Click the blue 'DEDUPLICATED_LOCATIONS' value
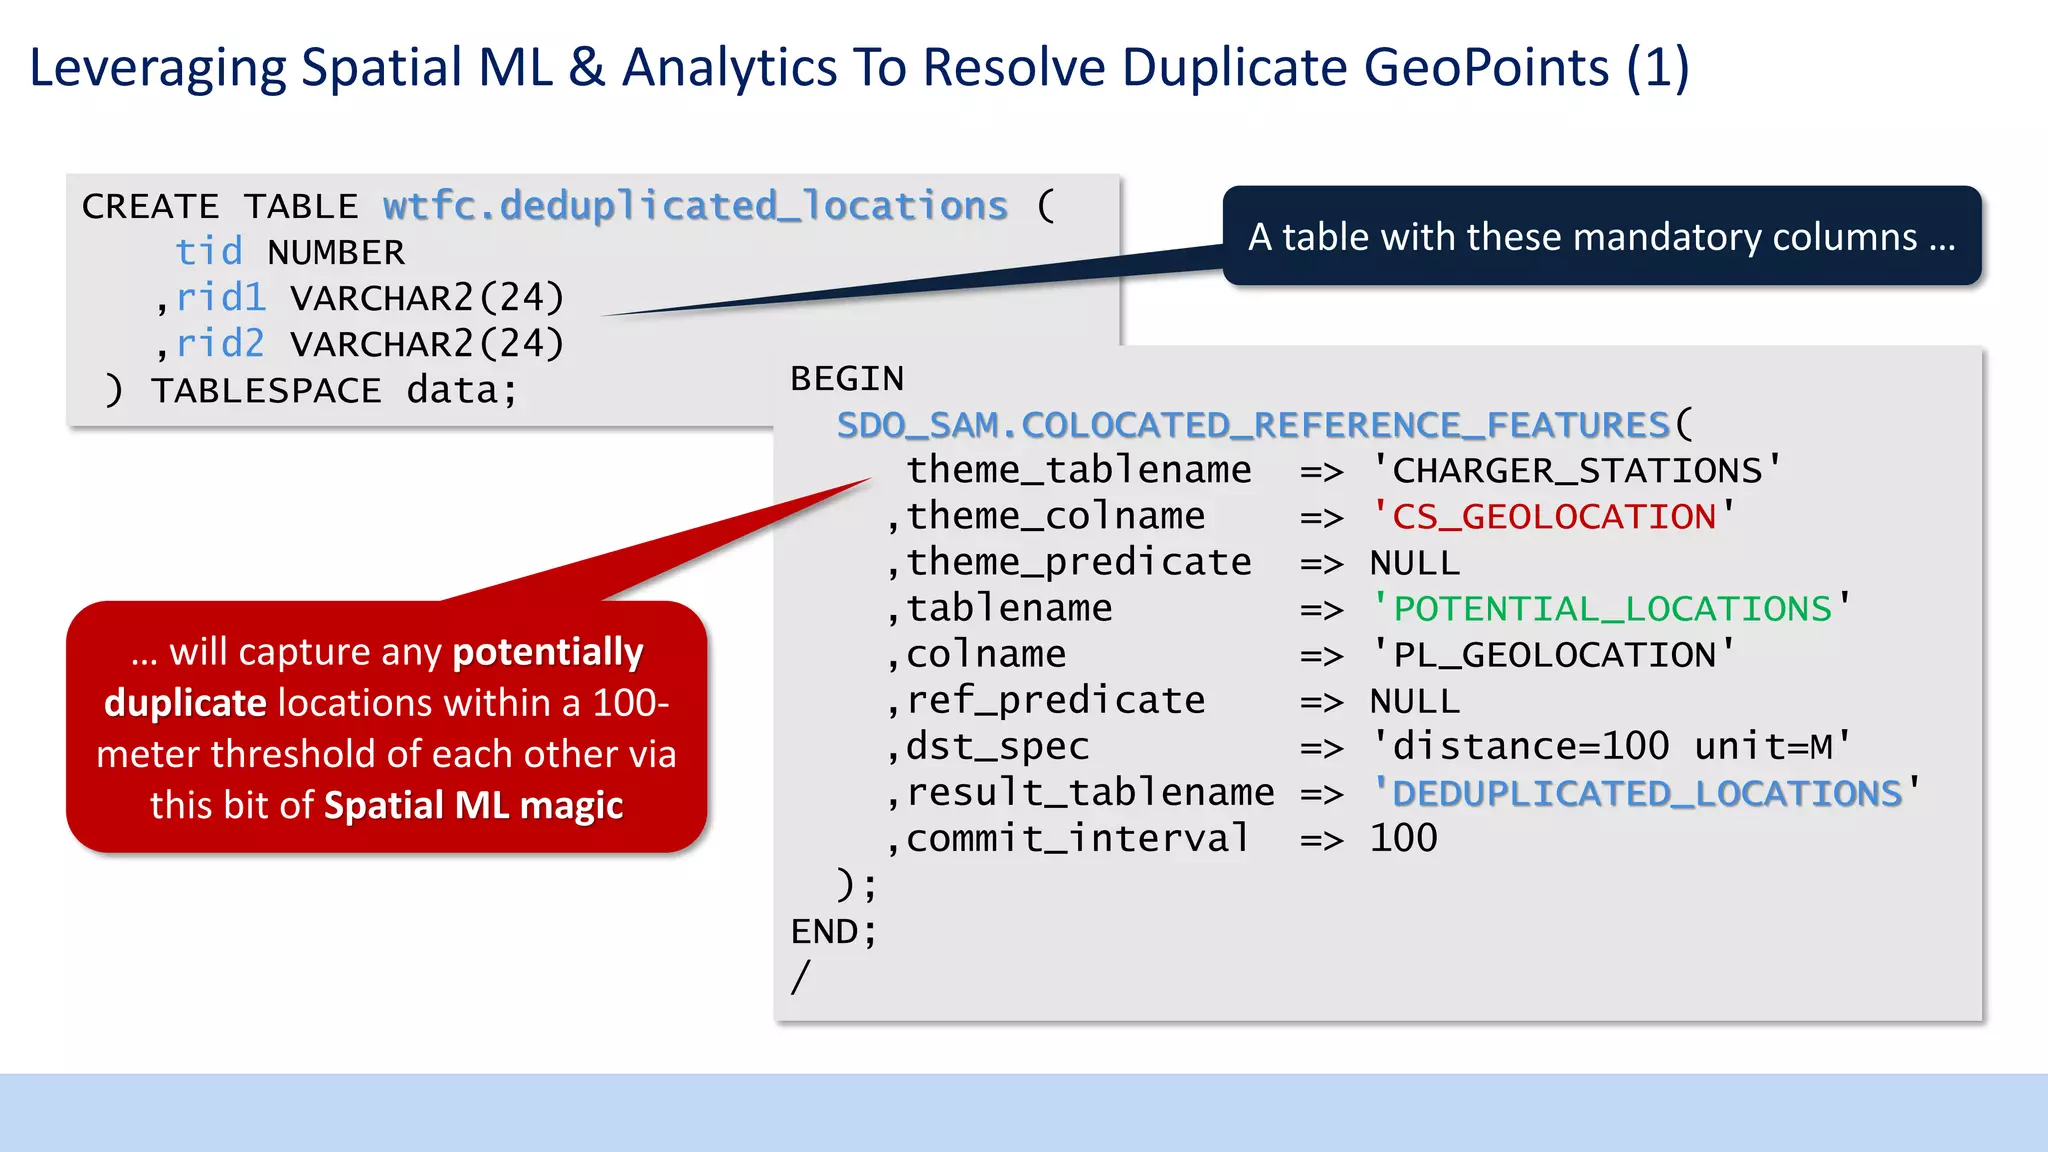Viewport: 2048px width, 1152px height. pyautogui.click(x=1646, y=792)
